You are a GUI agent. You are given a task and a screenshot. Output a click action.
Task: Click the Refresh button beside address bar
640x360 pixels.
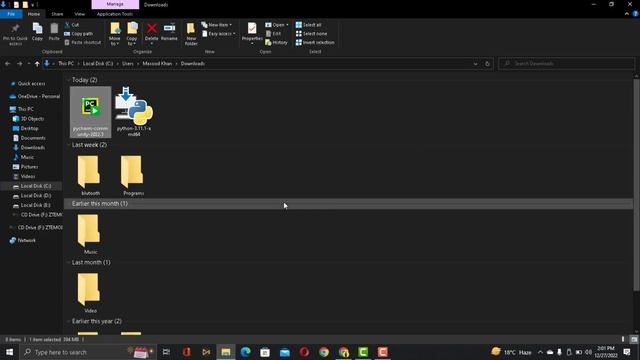pos(487,64)
